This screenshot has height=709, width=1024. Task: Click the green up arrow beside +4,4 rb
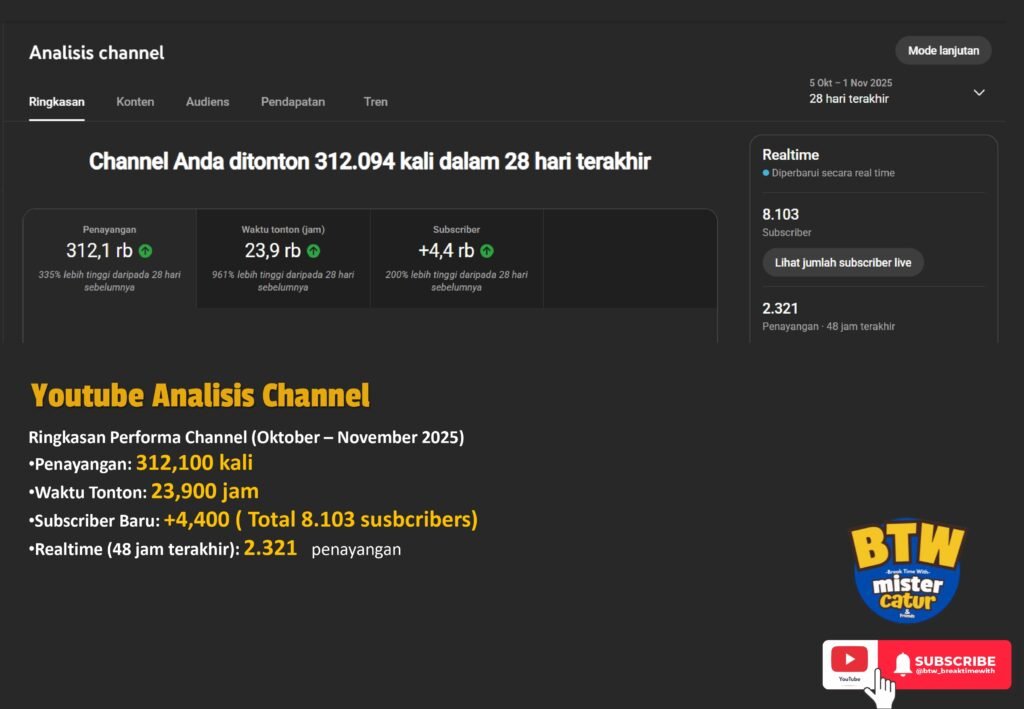[487, 251]
